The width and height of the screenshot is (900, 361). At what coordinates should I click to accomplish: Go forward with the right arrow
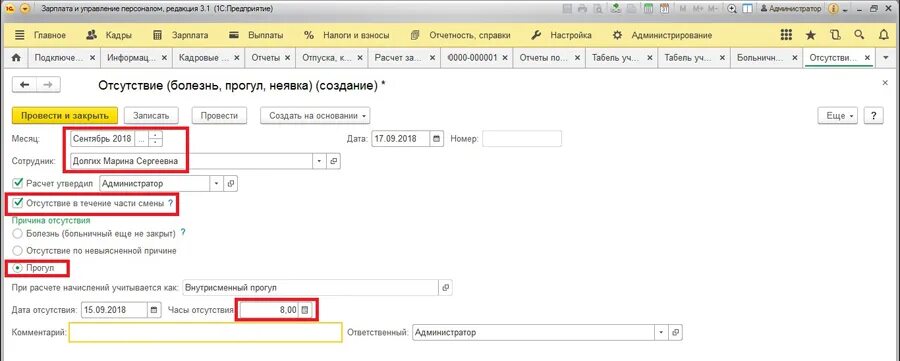click(x=48, y=84)
